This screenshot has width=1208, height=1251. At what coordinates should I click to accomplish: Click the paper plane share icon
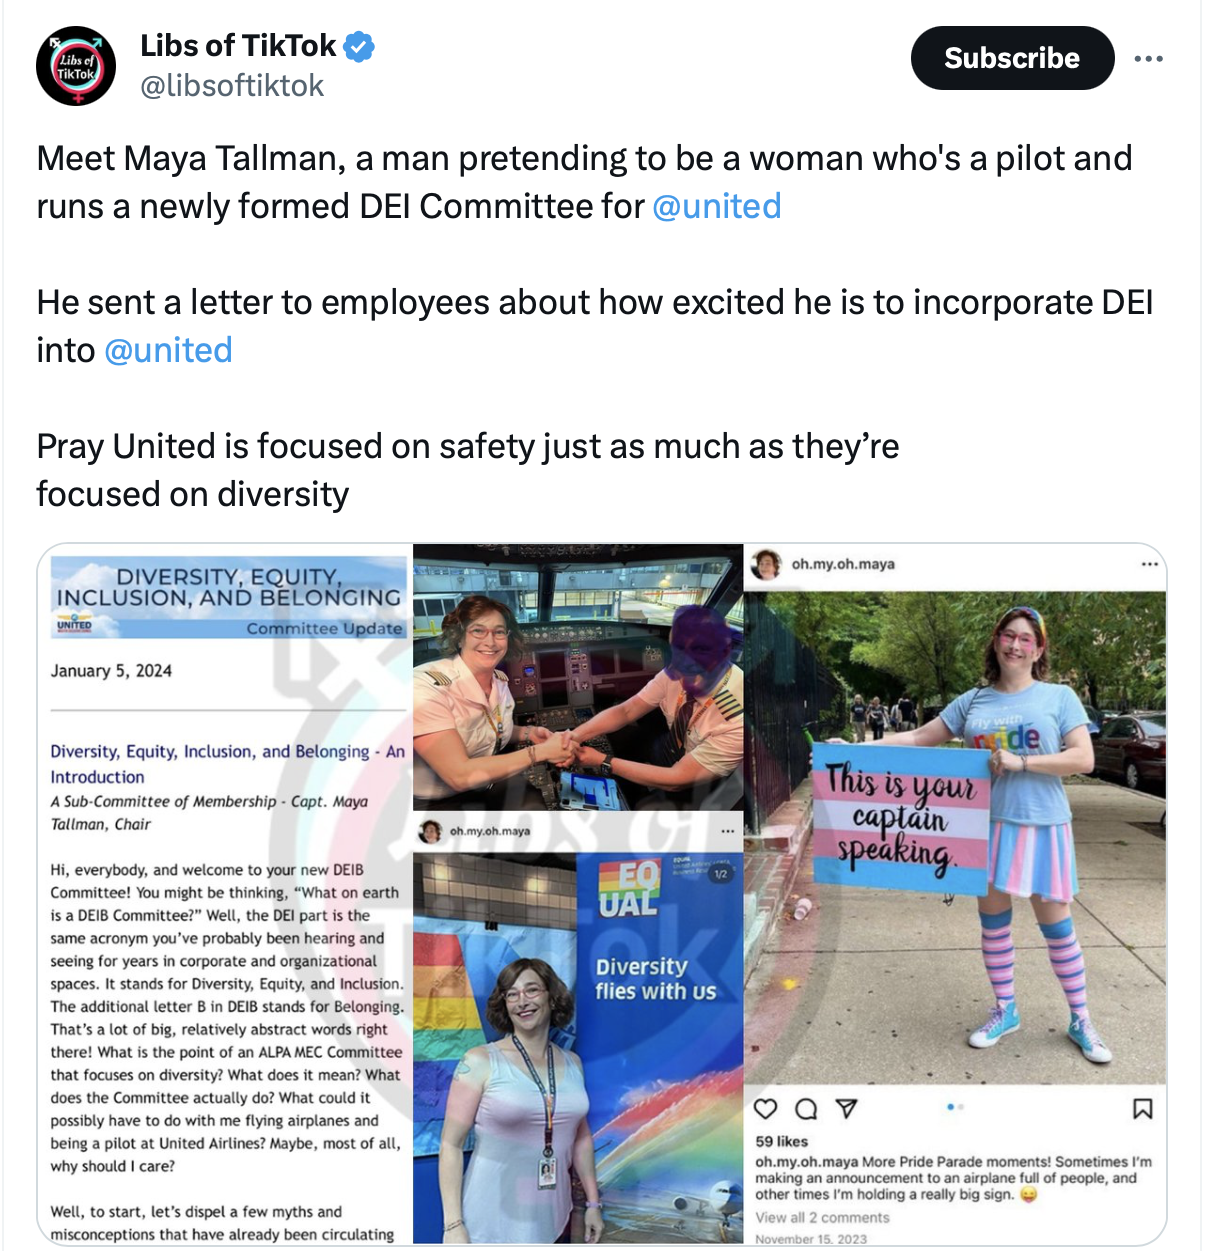(x=846, y=1108)
